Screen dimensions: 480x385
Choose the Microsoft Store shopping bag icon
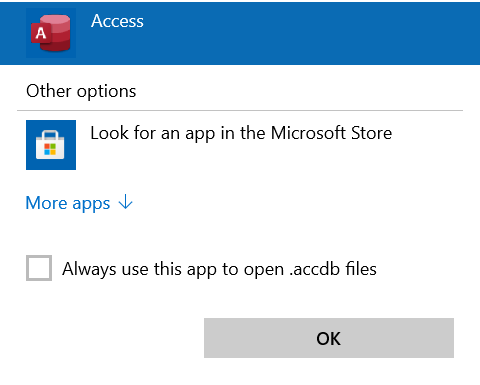pos(50,145)
